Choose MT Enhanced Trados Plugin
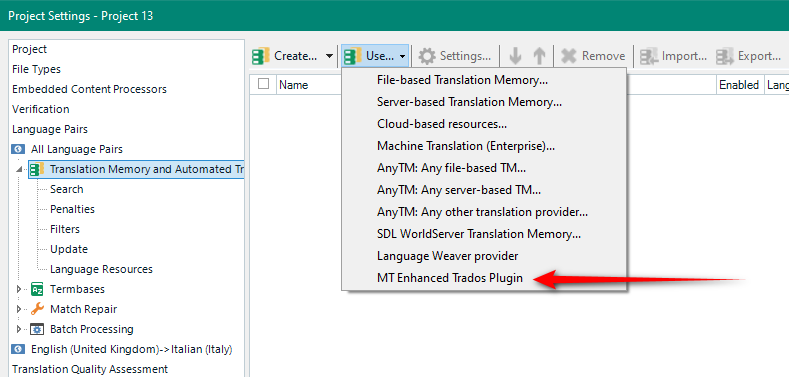The width and height of the screenshot is (789, 377). [x=450, y=278]
